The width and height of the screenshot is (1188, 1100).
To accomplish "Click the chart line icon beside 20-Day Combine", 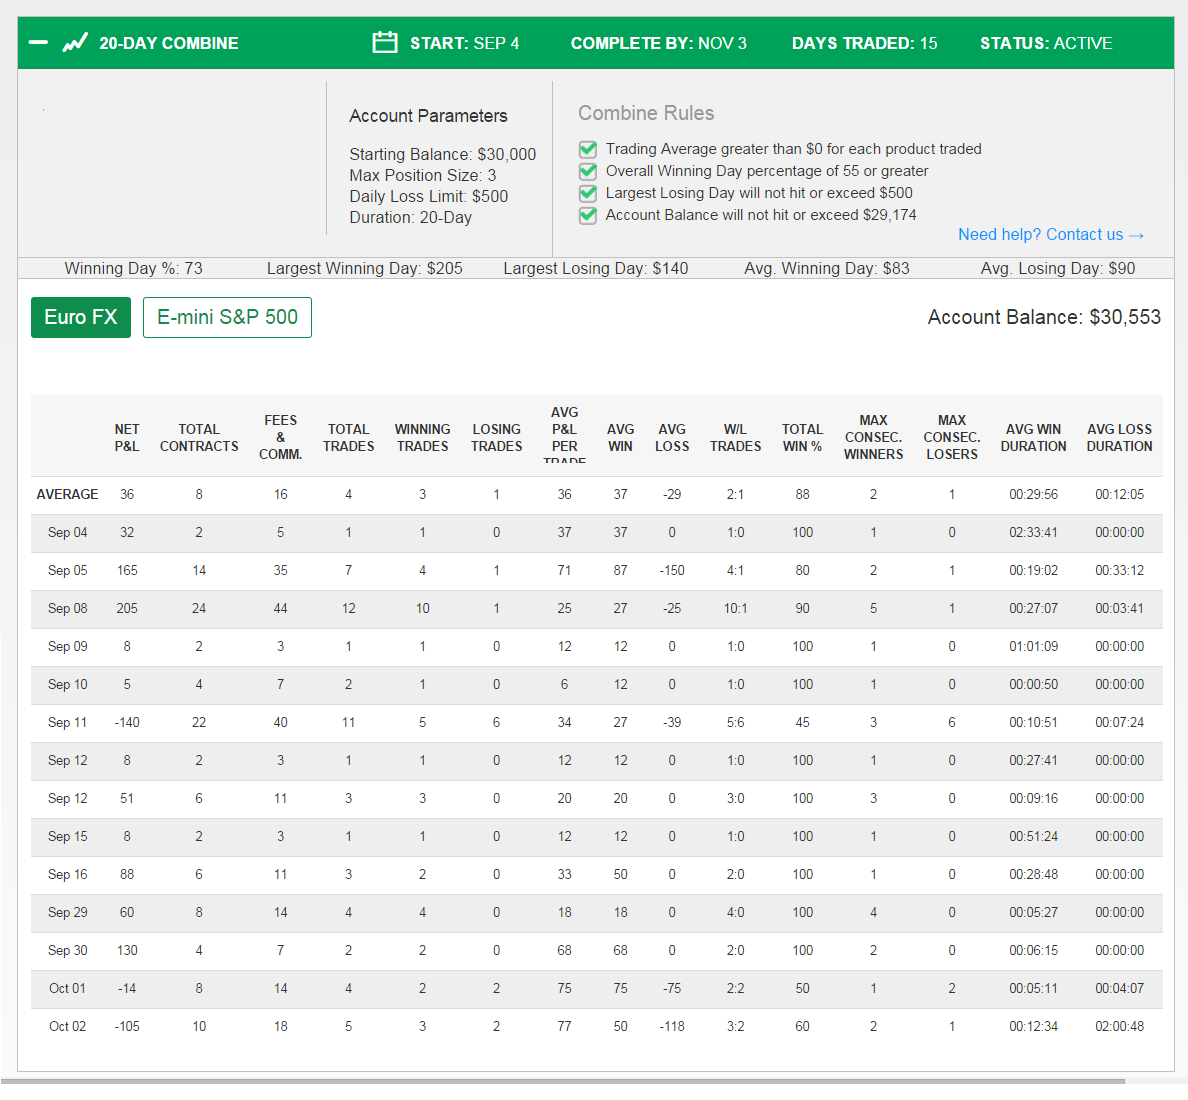I will tap(75, 42).
